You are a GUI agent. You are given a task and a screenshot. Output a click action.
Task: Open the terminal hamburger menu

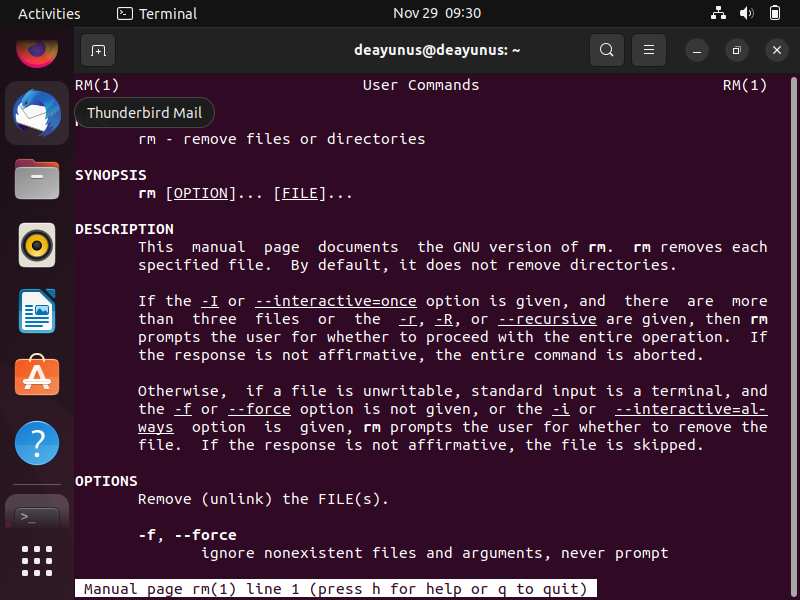coord(648,50)
